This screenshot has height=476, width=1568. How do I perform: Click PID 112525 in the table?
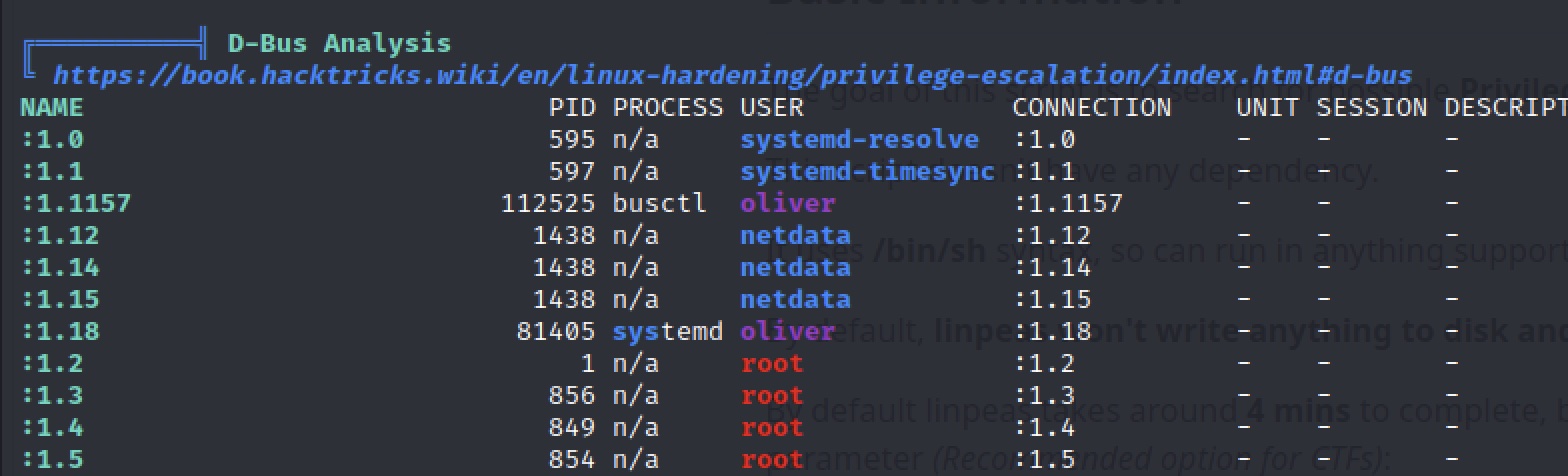click(548, 203)
